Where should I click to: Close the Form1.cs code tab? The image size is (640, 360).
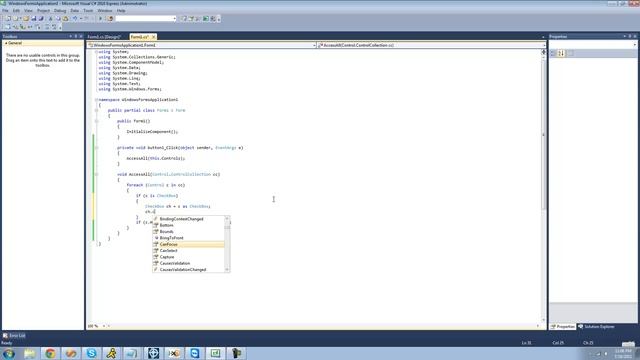(153, 37)
